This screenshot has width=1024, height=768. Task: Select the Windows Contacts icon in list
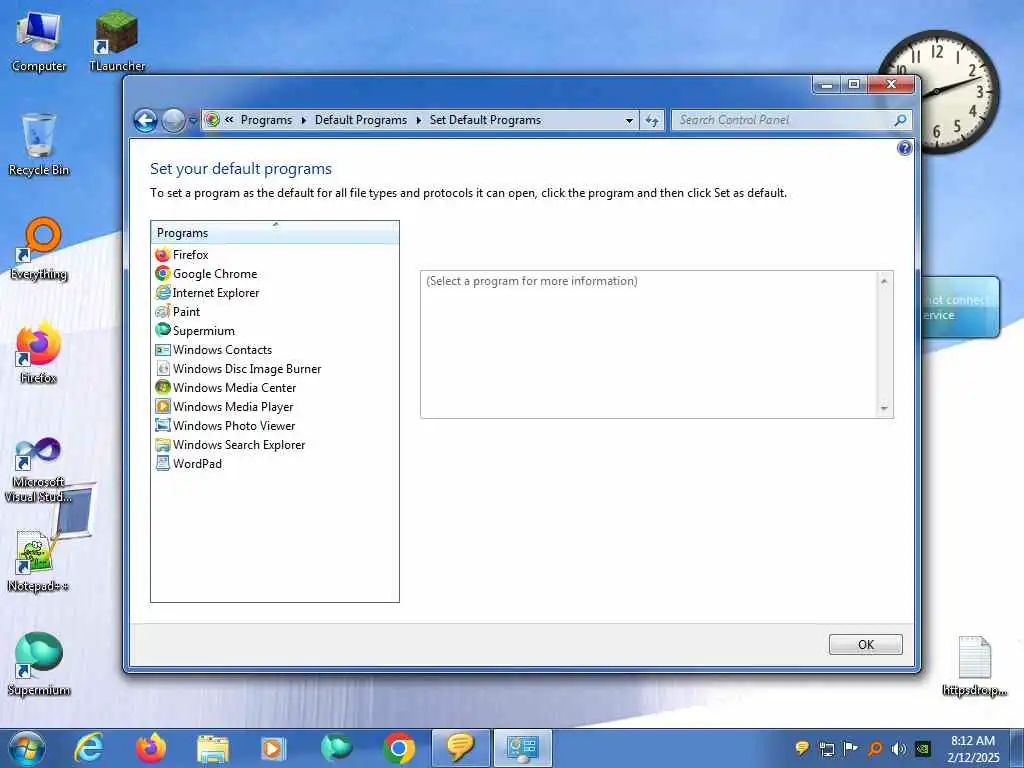click(x=163, y=349)
